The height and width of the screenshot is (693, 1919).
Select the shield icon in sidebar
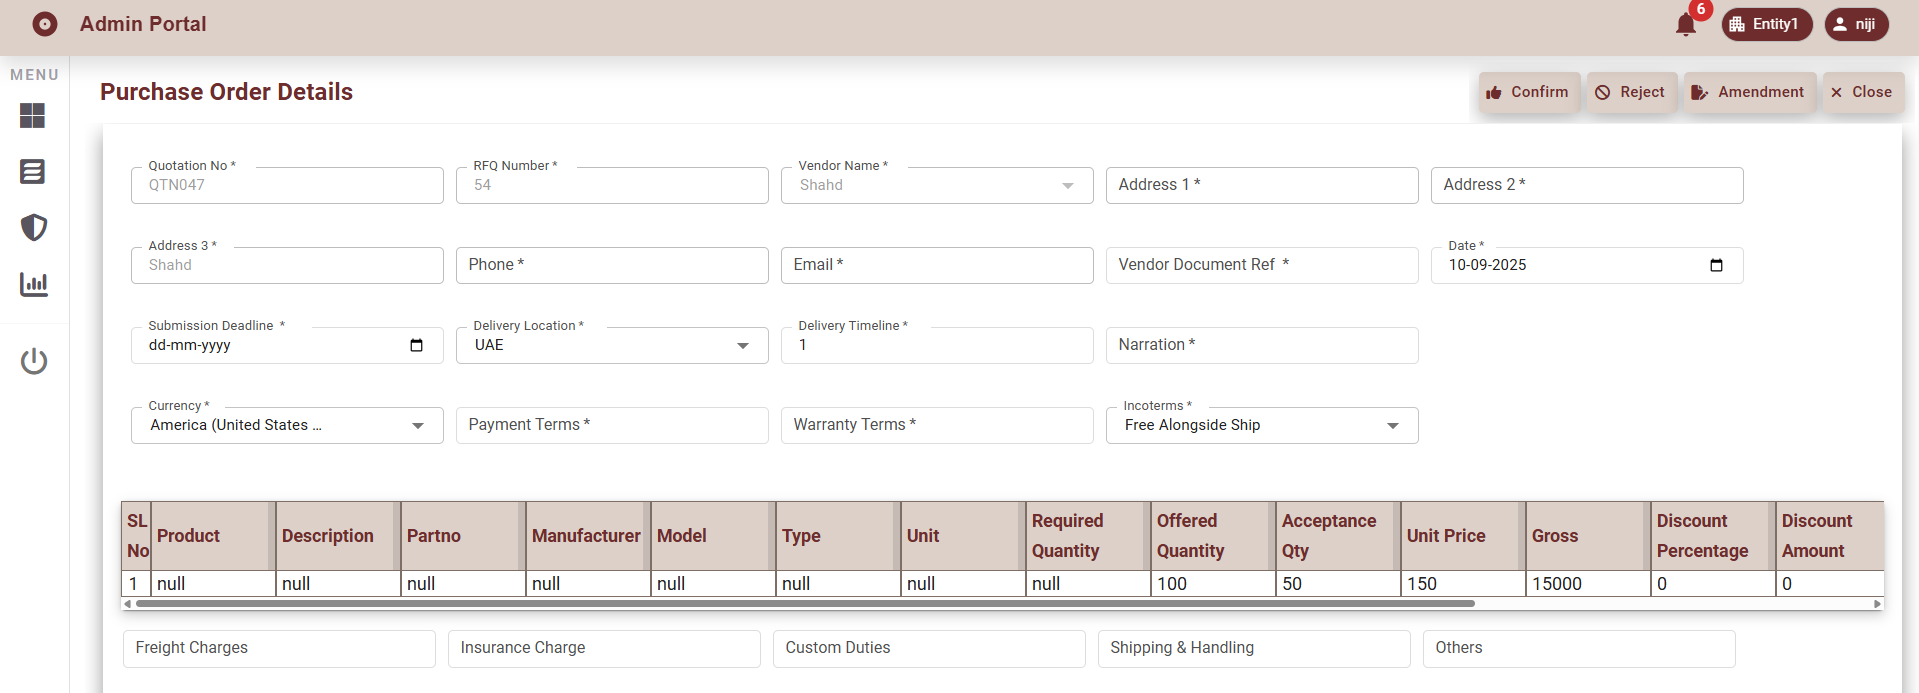click(x=33, y=228)
